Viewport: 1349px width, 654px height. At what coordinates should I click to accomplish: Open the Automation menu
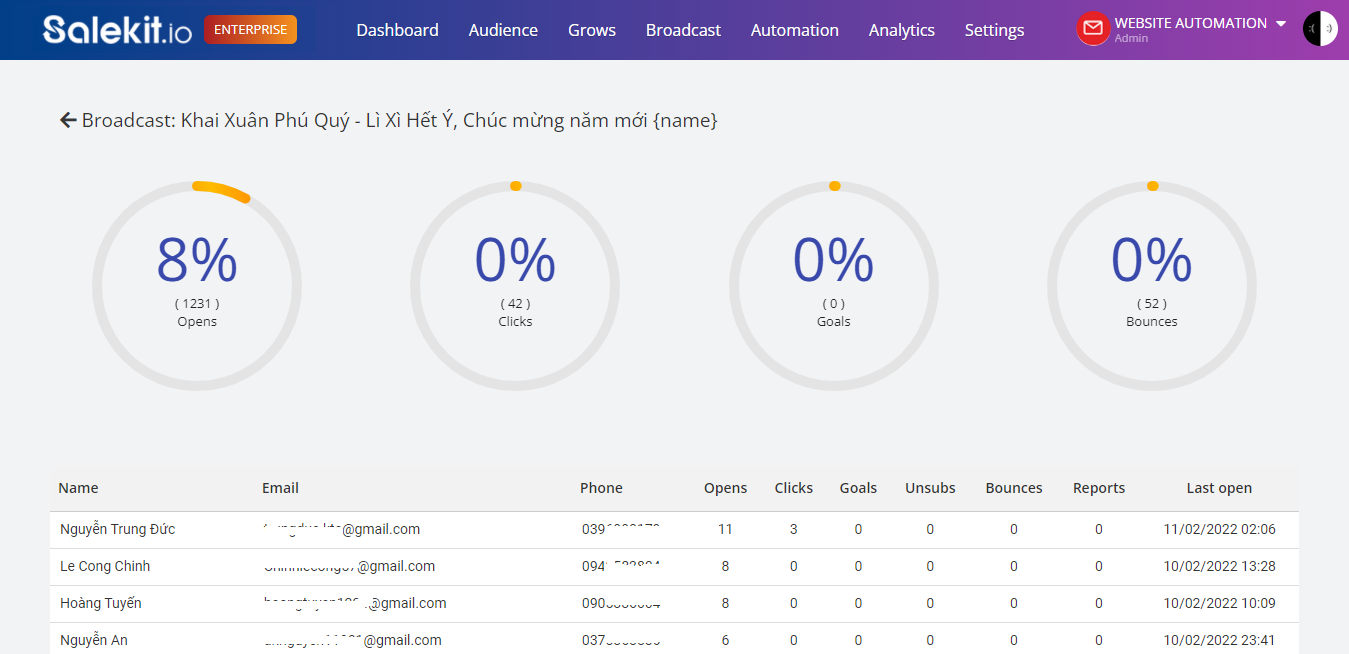point(795,30)
